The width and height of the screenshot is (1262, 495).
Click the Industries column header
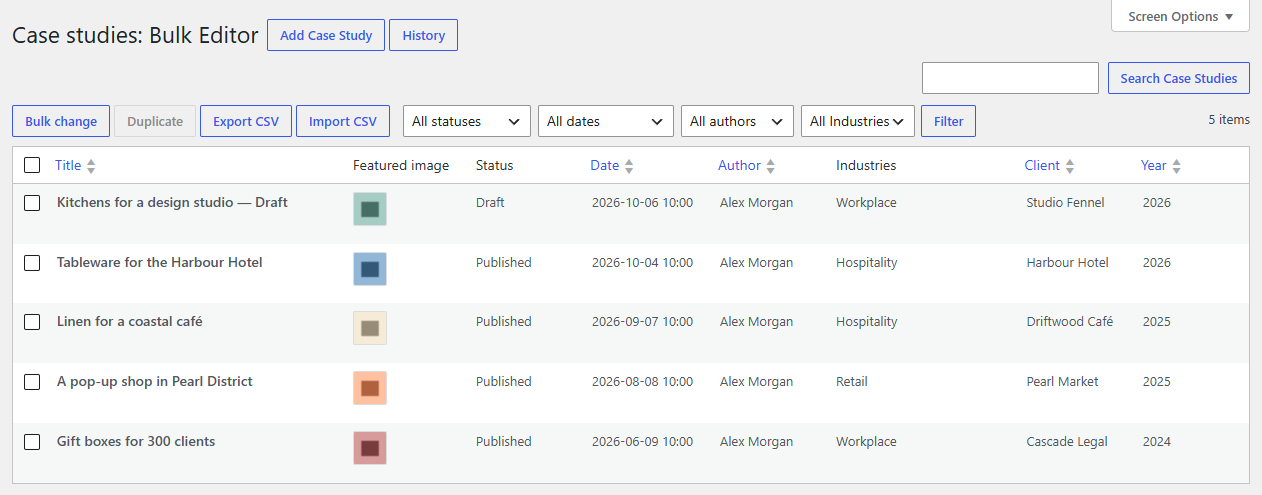(866, 166)
